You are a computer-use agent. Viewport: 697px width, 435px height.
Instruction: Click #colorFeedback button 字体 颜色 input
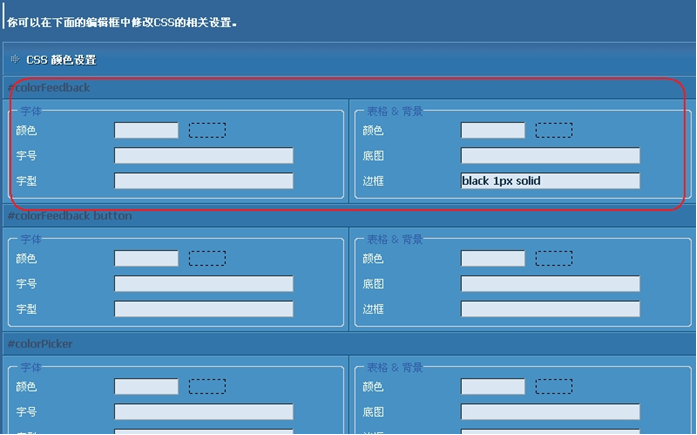(146, 258)
